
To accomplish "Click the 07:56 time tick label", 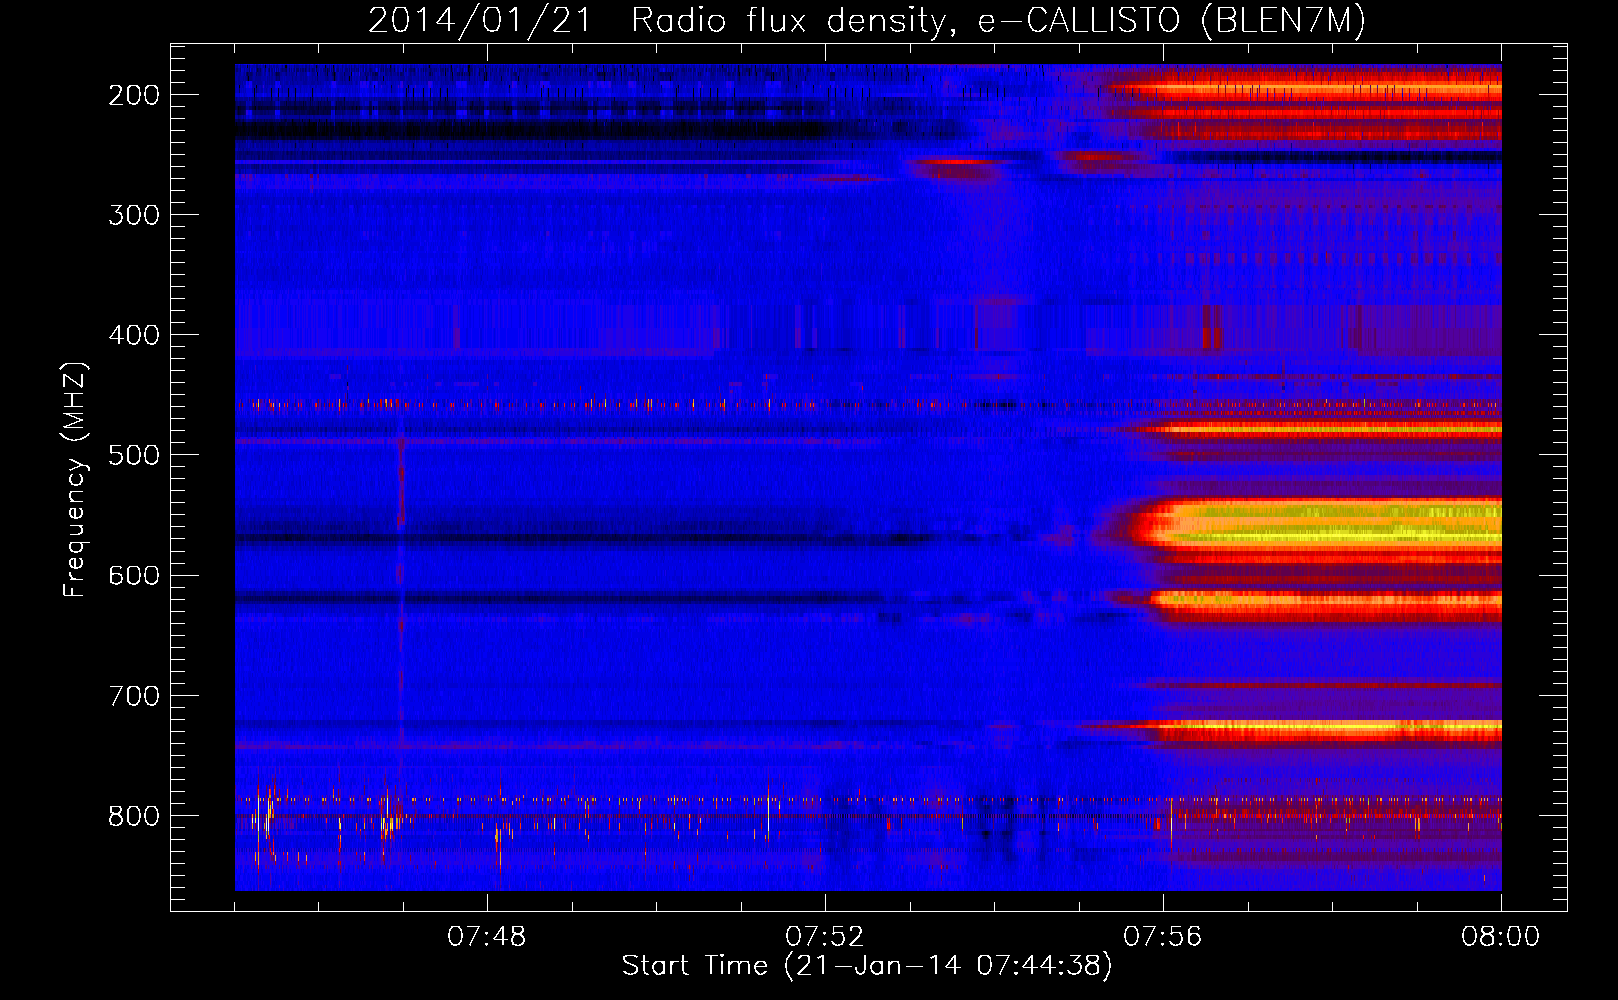I will (1163, 937).
